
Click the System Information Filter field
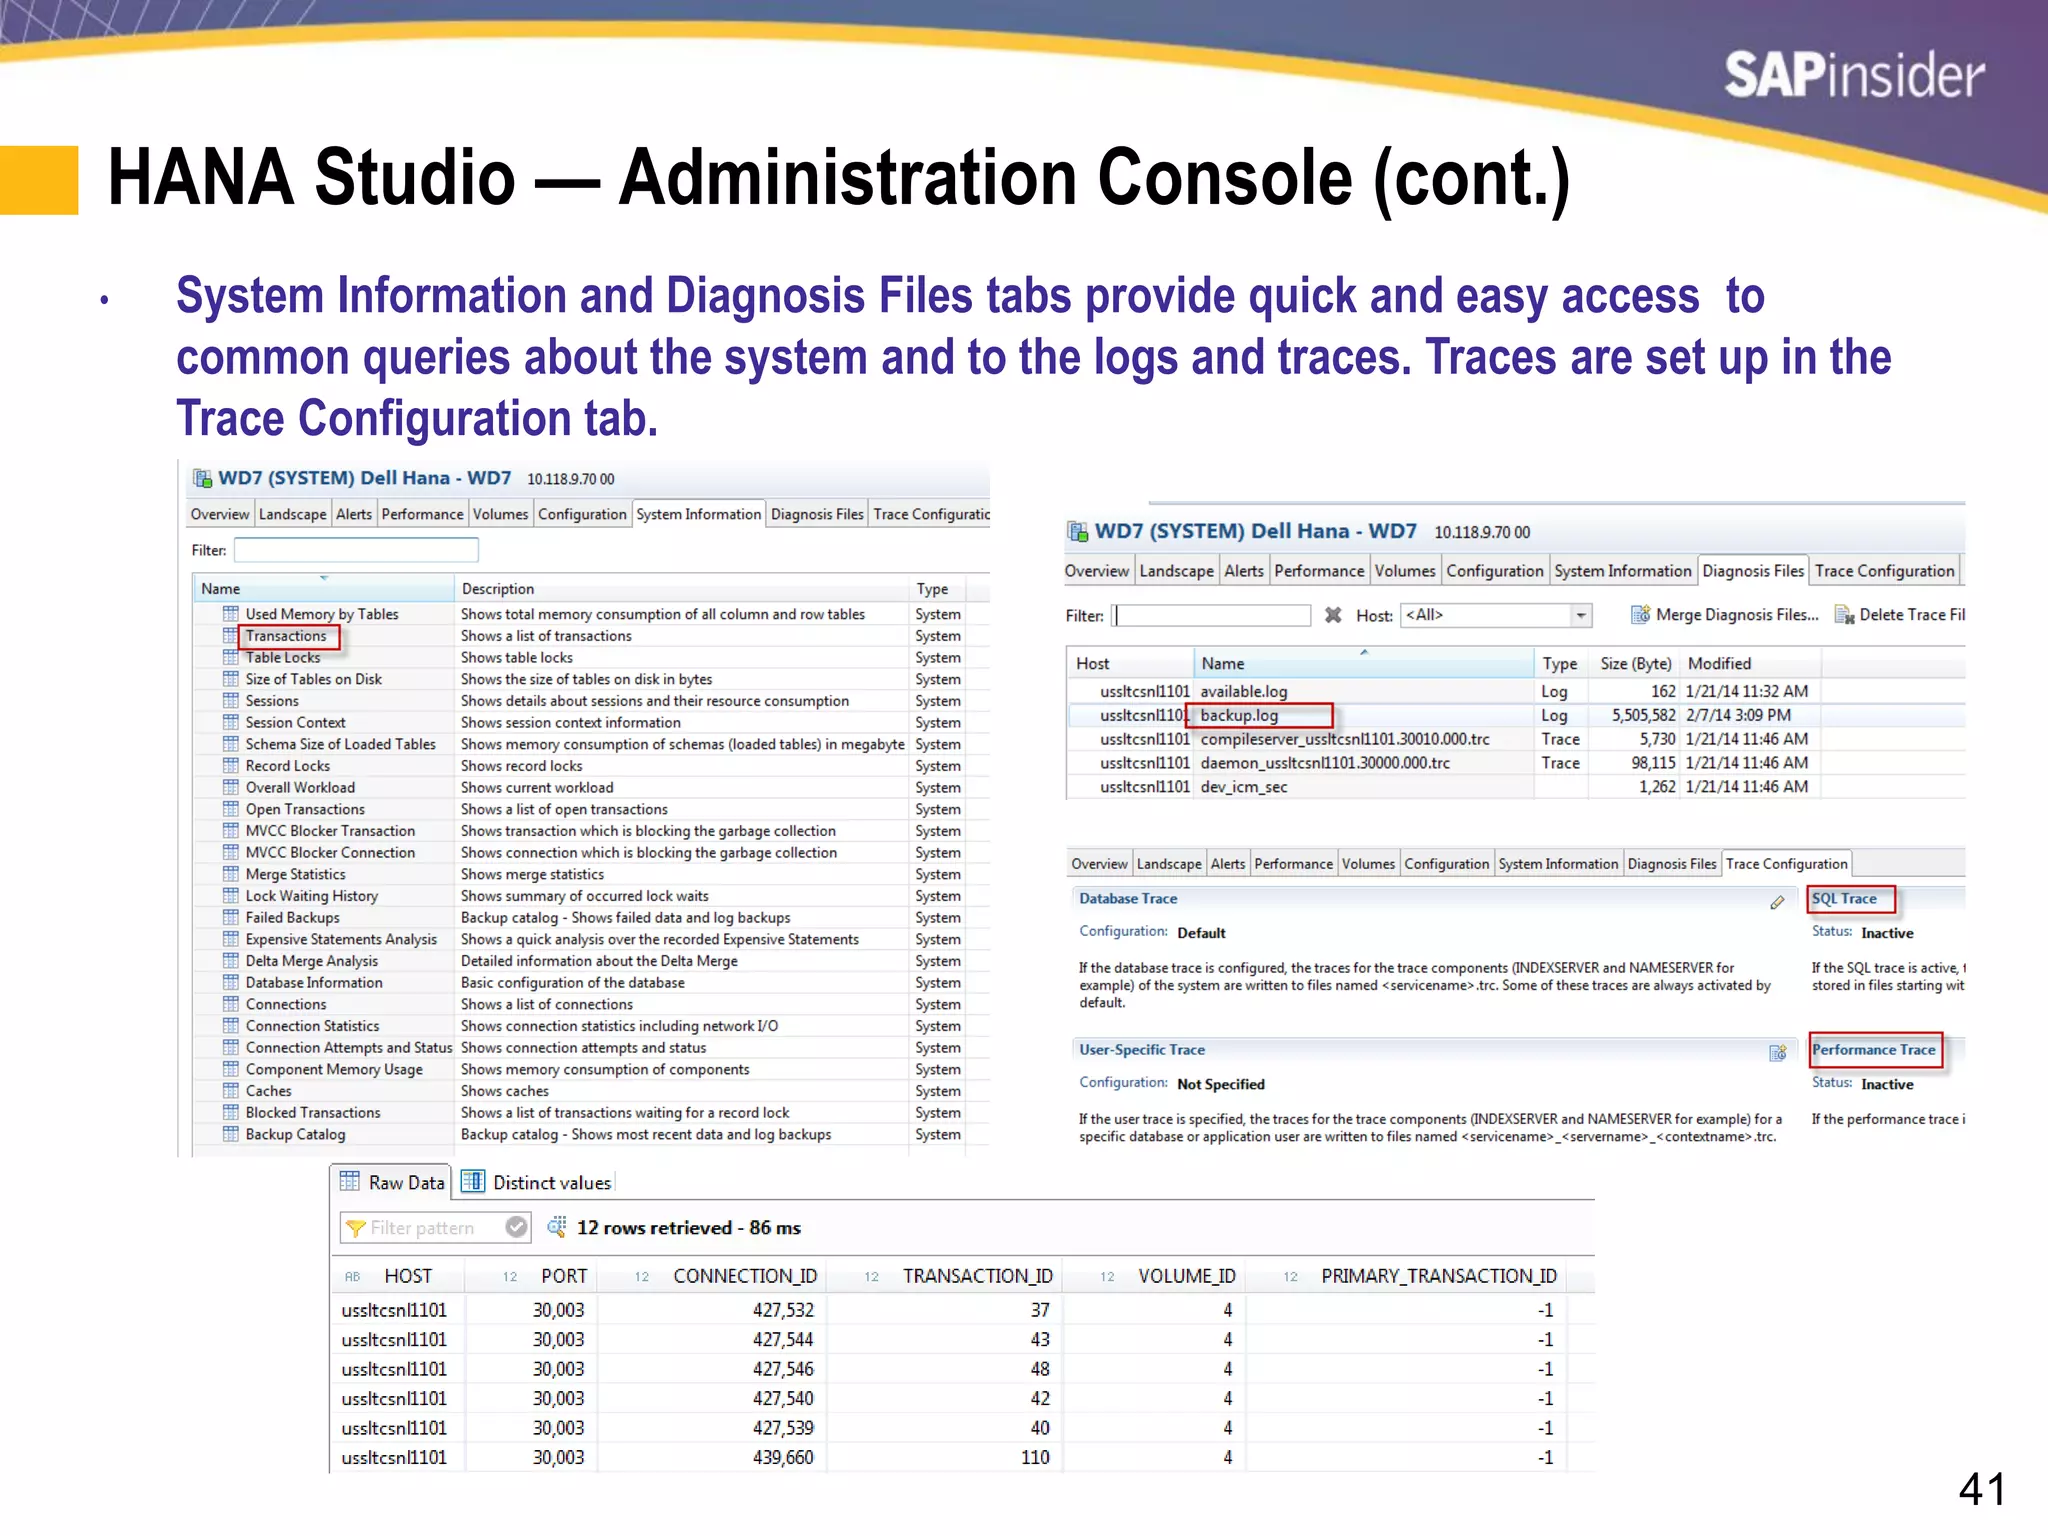click(x=356, y=550)
